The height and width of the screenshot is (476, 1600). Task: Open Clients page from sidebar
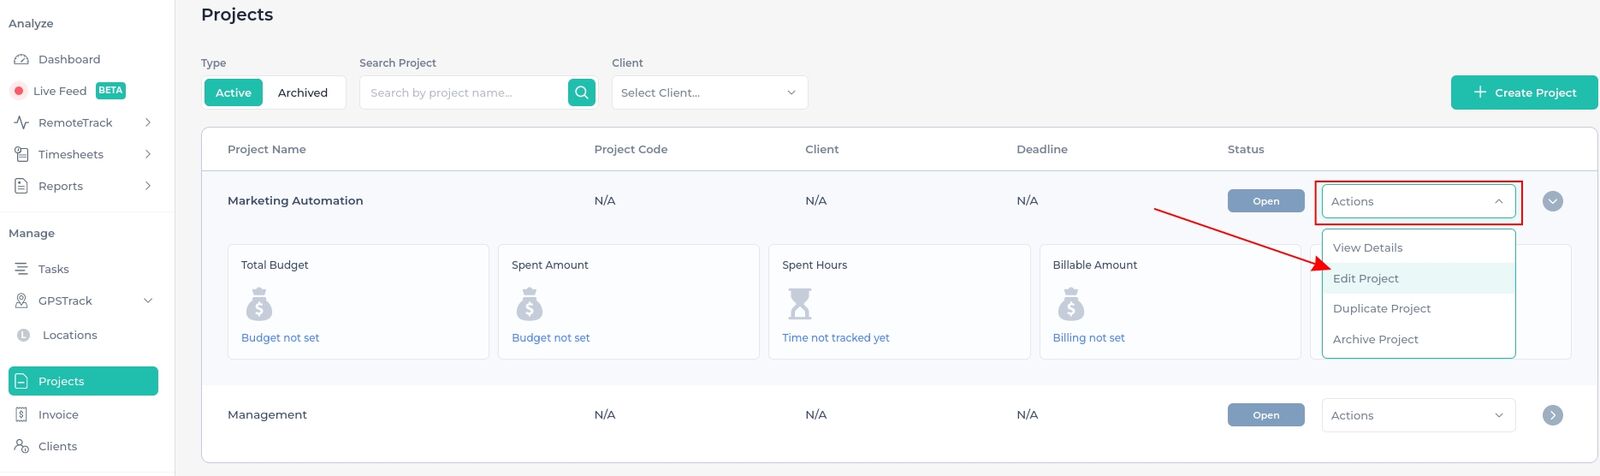[x=58, y=446]
